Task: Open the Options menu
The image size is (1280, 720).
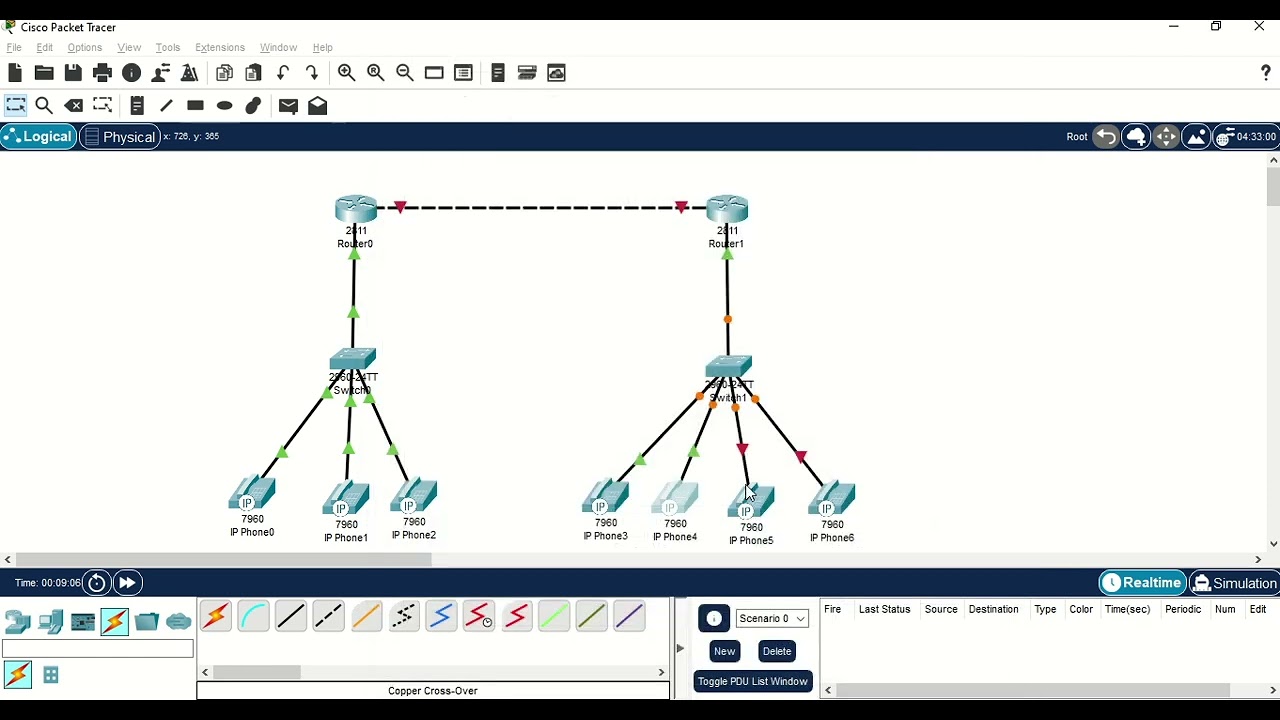Action: tap(85, 47)
